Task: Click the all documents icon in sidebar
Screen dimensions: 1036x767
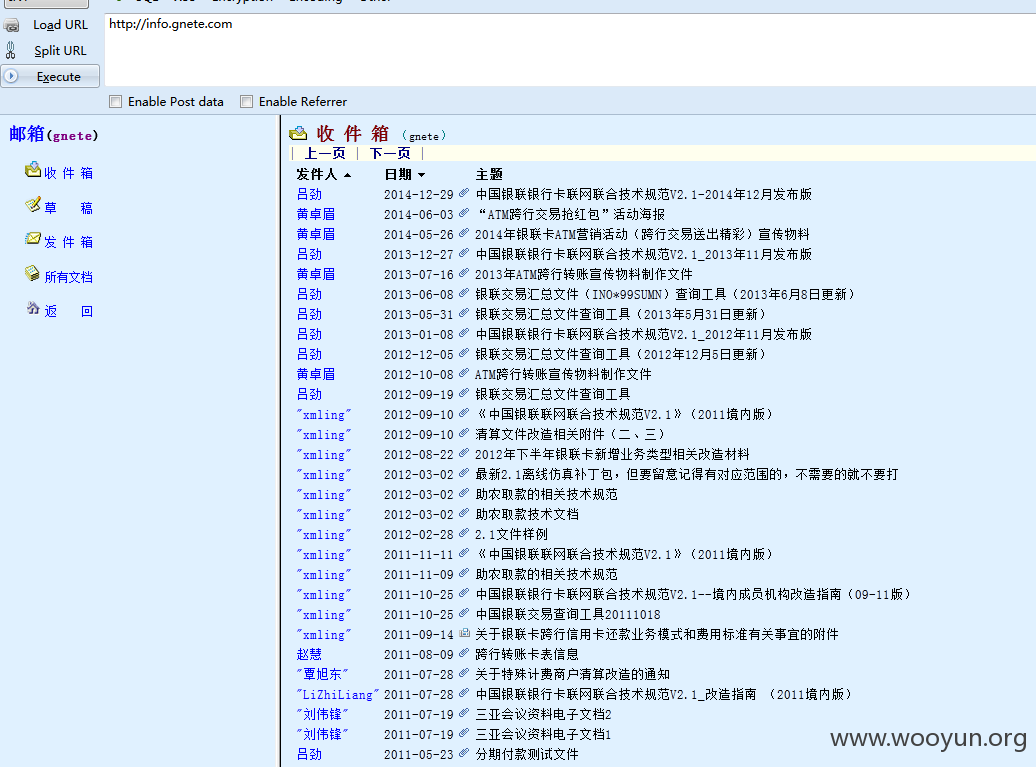Action: (x=32, y=273)
